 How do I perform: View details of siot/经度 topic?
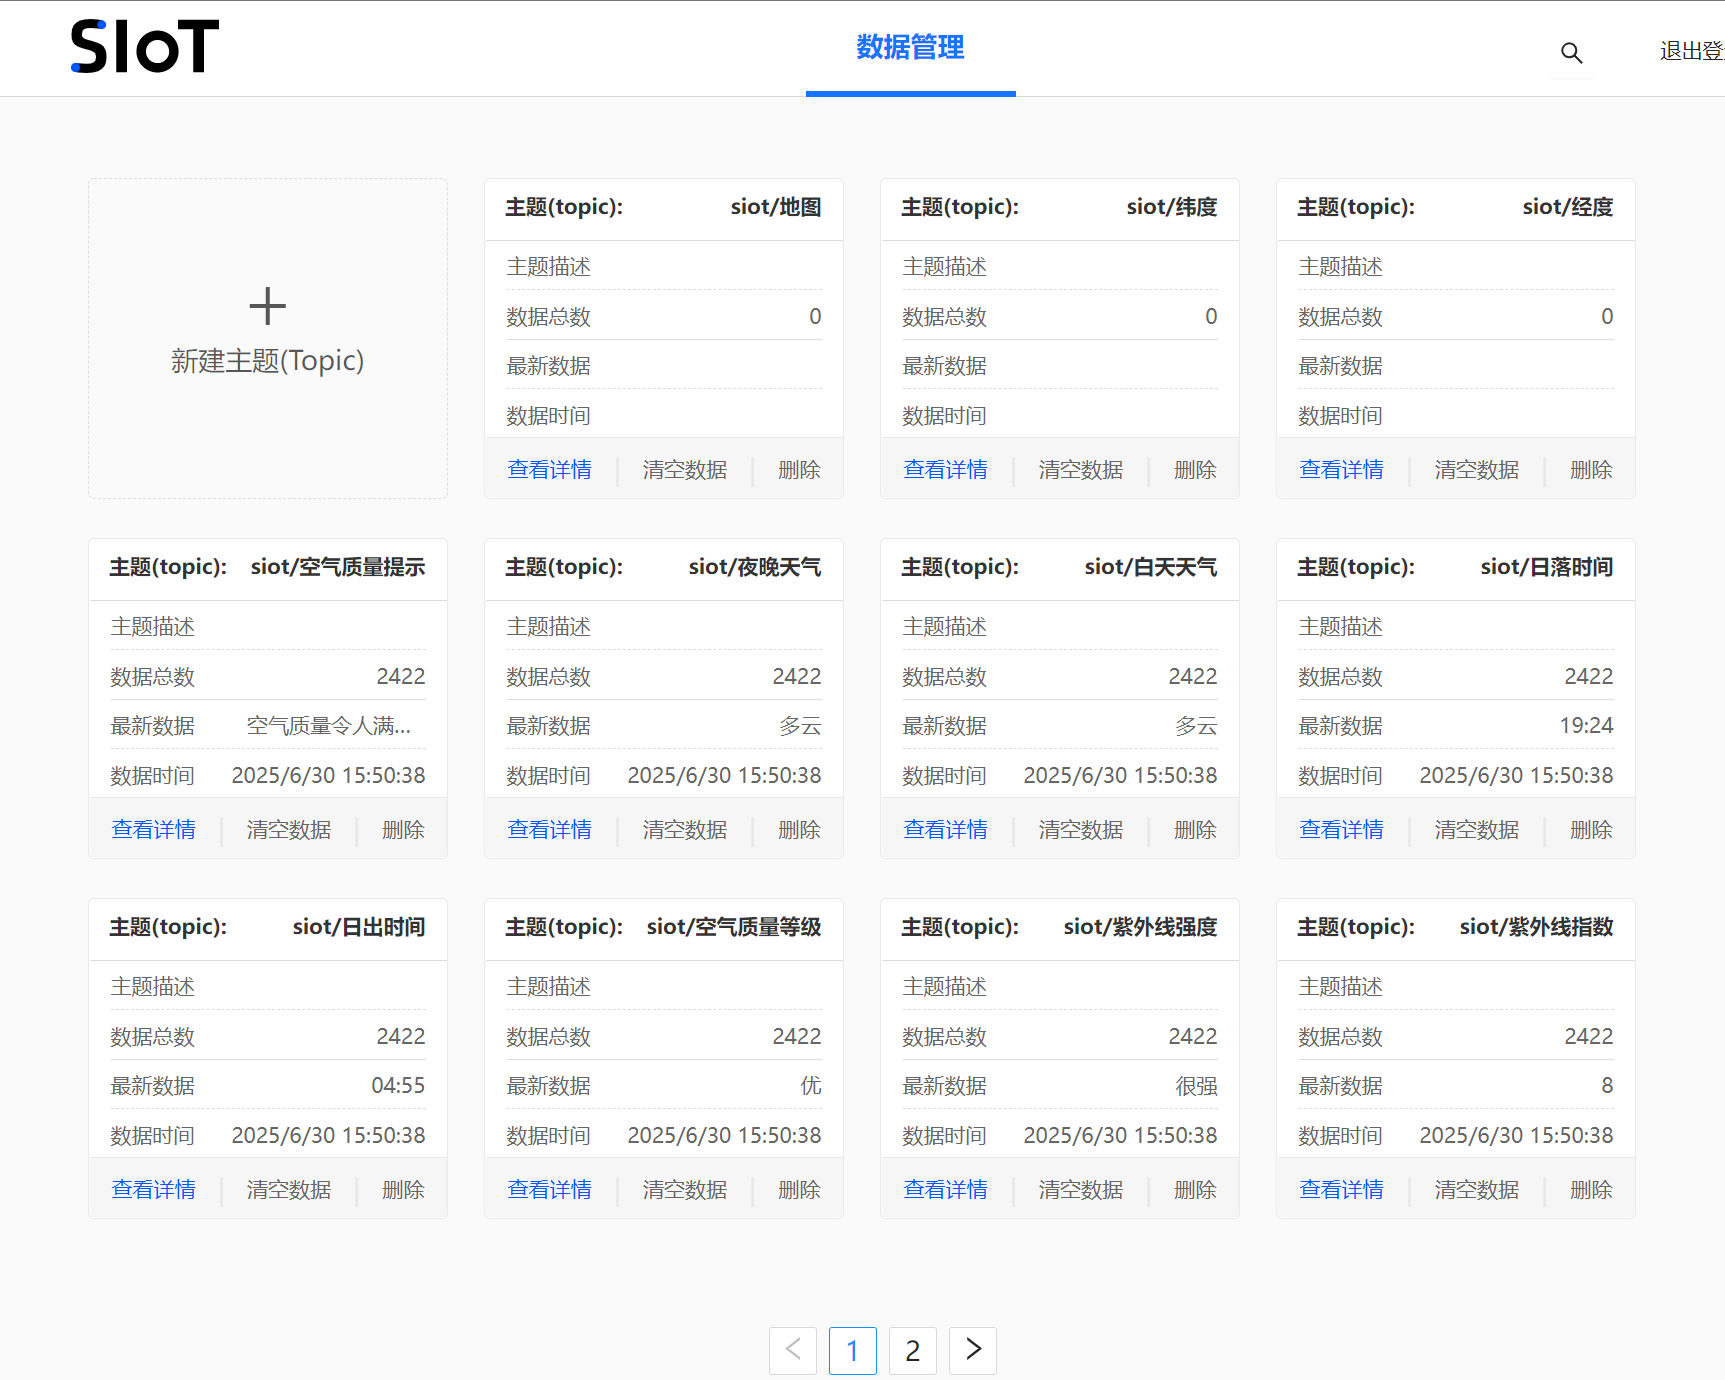tap(1341, 469)
